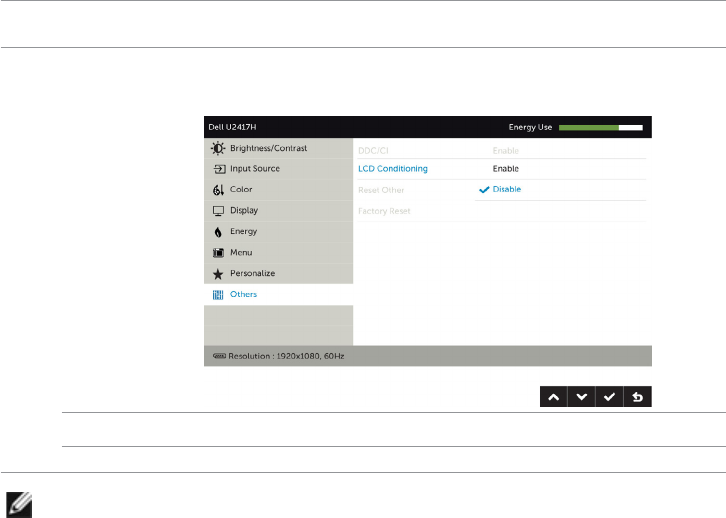The image size is (726, 518).
Task: Click the up arrow navigation button
Action: [553, 397]
